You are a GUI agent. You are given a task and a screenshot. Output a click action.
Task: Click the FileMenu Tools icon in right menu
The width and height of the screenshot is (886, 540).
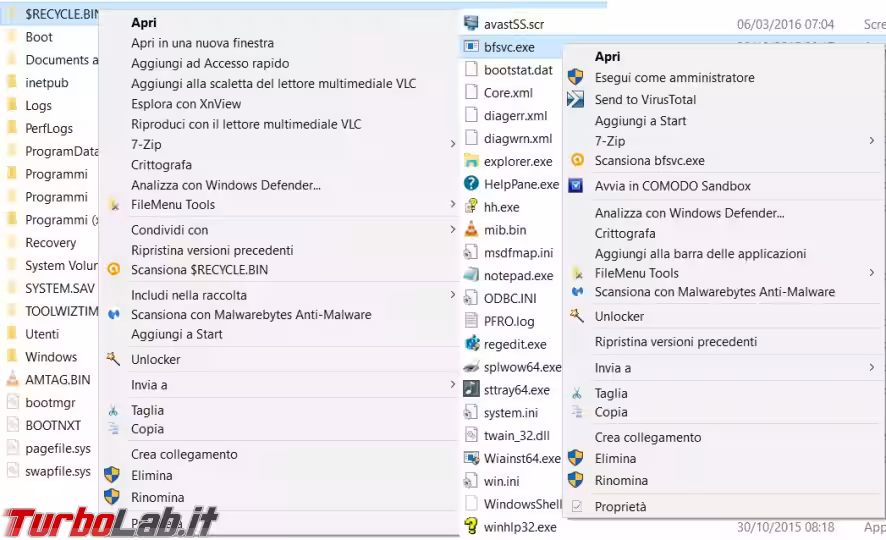[577, 273]
